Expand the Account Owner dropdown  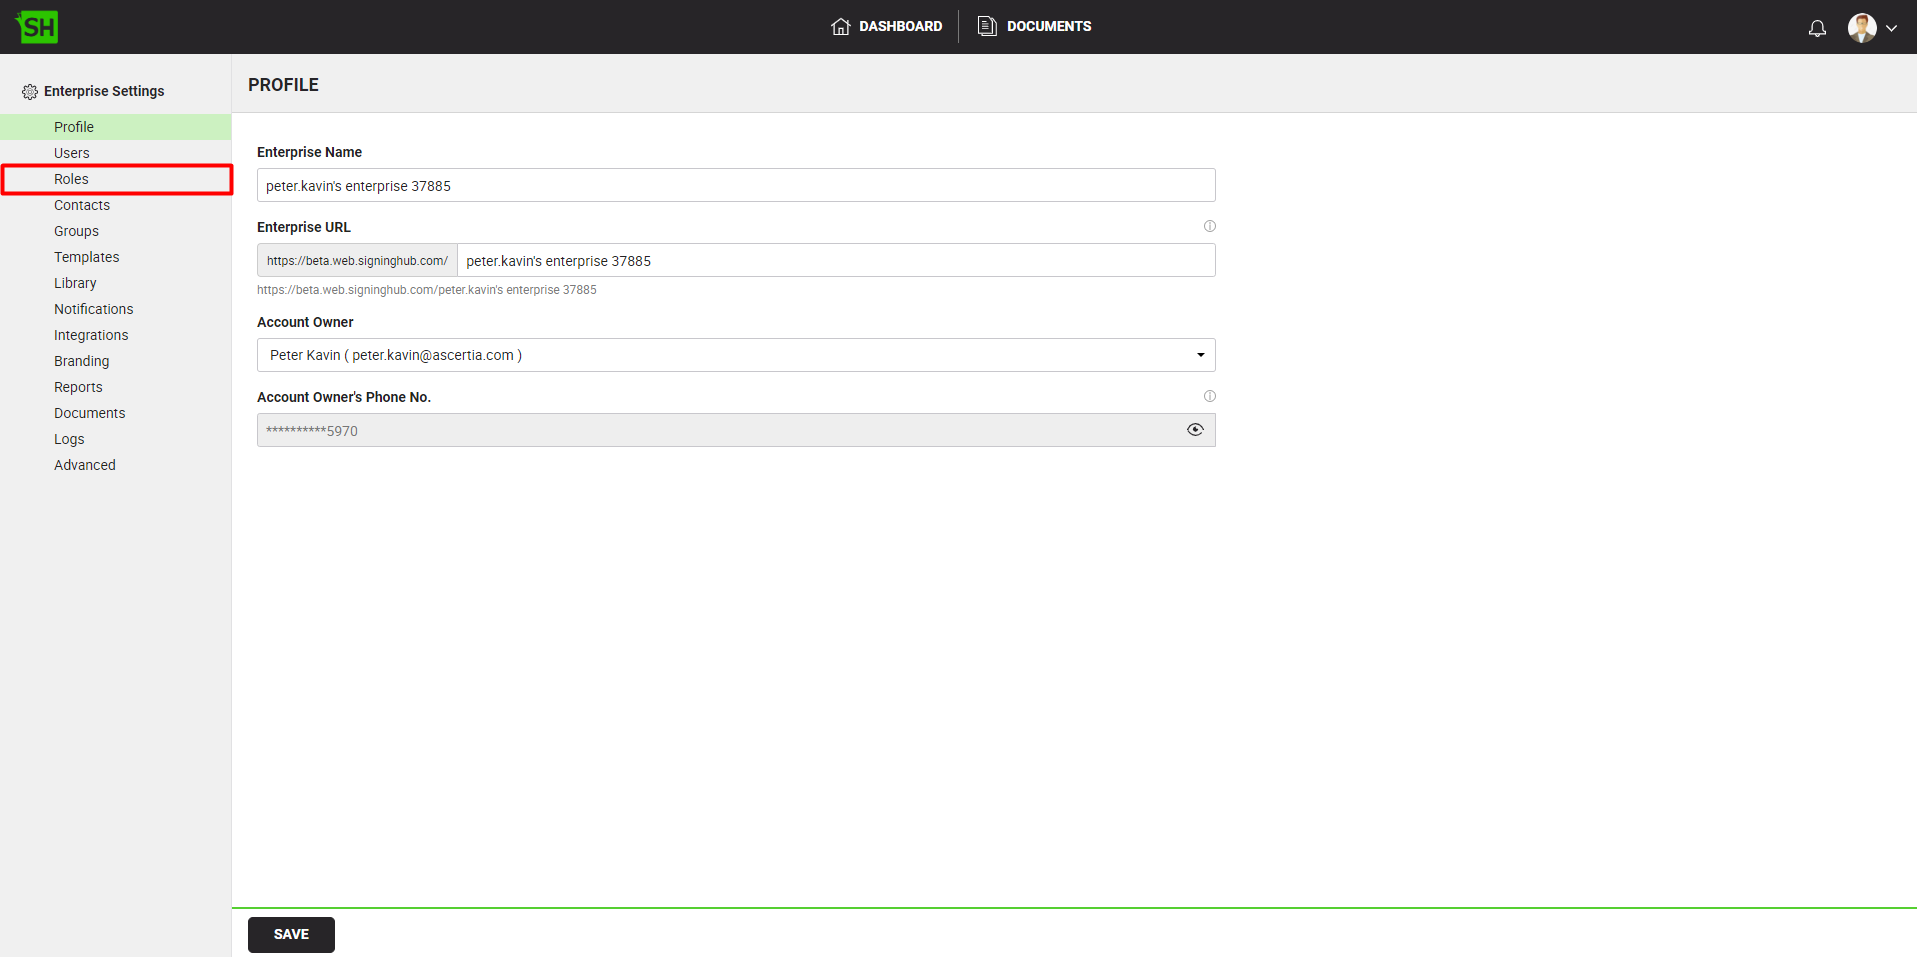point(1200,355)
